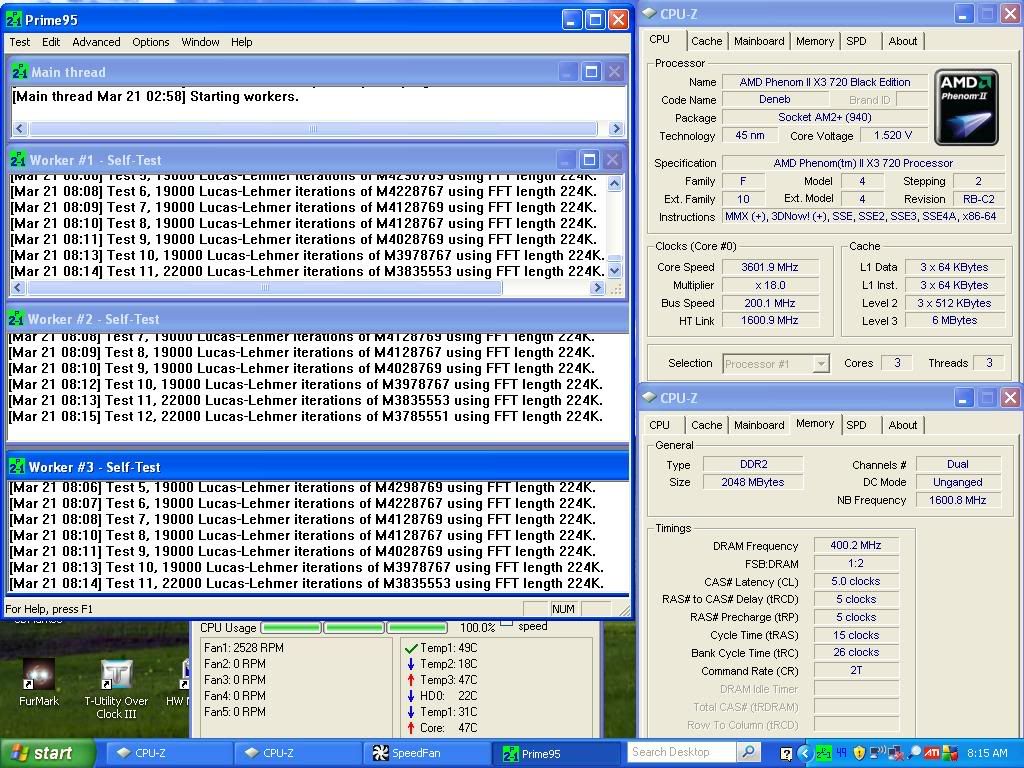
Task: Click the 8:15 AM taskbar clock
Action: [987, 754]
